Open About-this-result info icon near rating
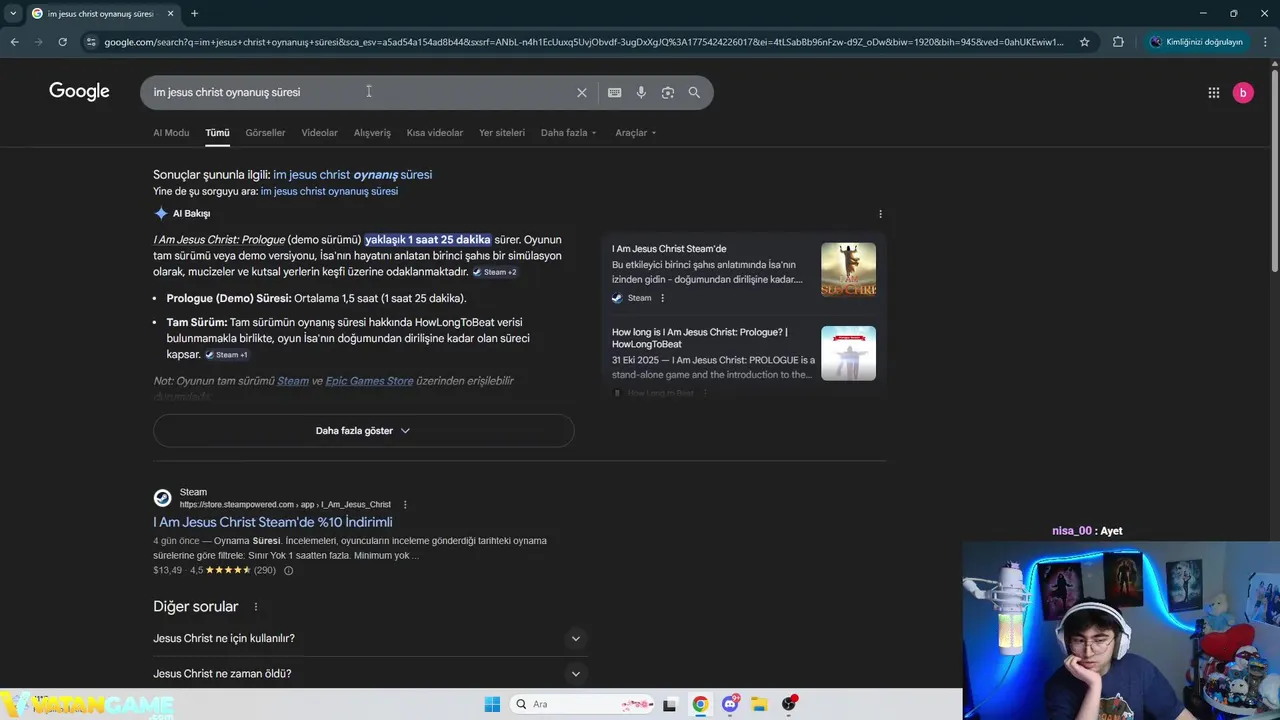The height and width of the screenshot is (720, 1280). pyautogui.click(x=288, y=570)
